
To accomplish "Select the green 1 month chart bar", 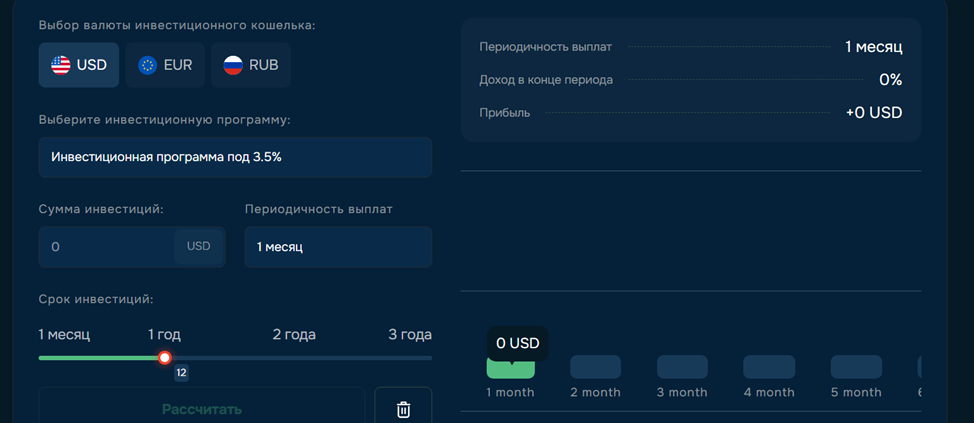I will click(510, 368).
